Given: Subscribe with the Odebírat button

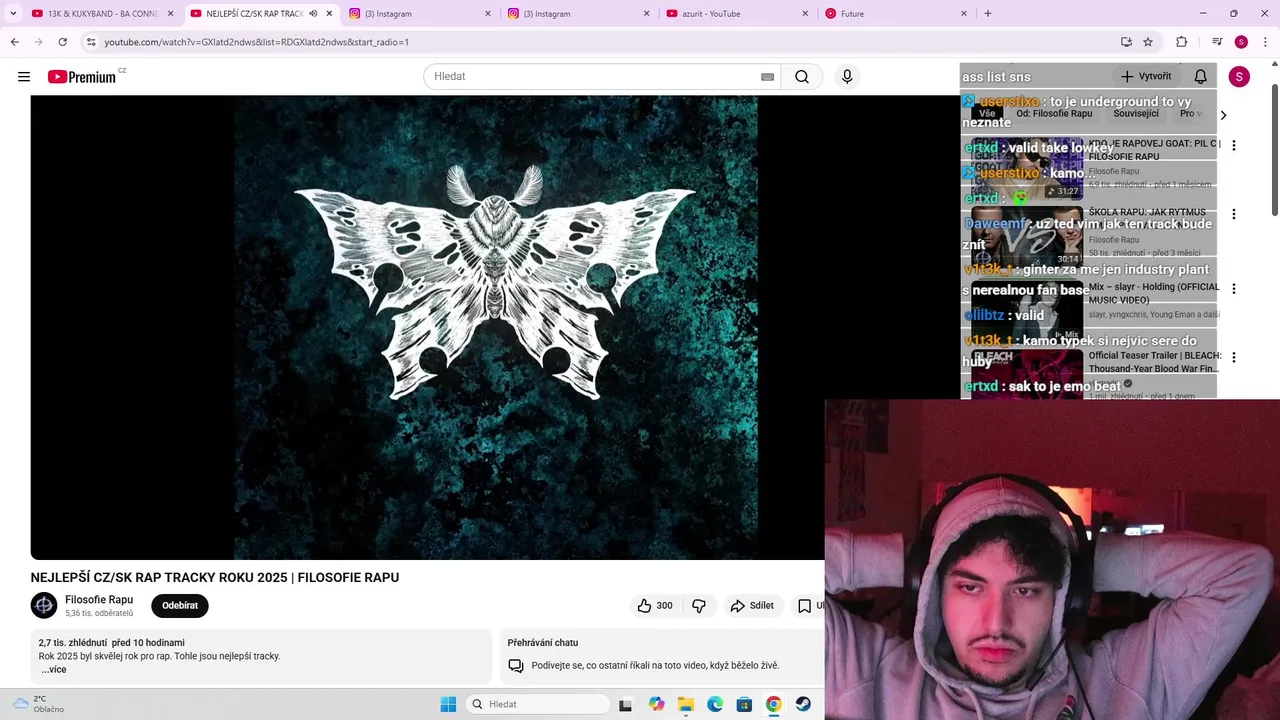Looking at the screenshot, I should (x=180, y=606).
